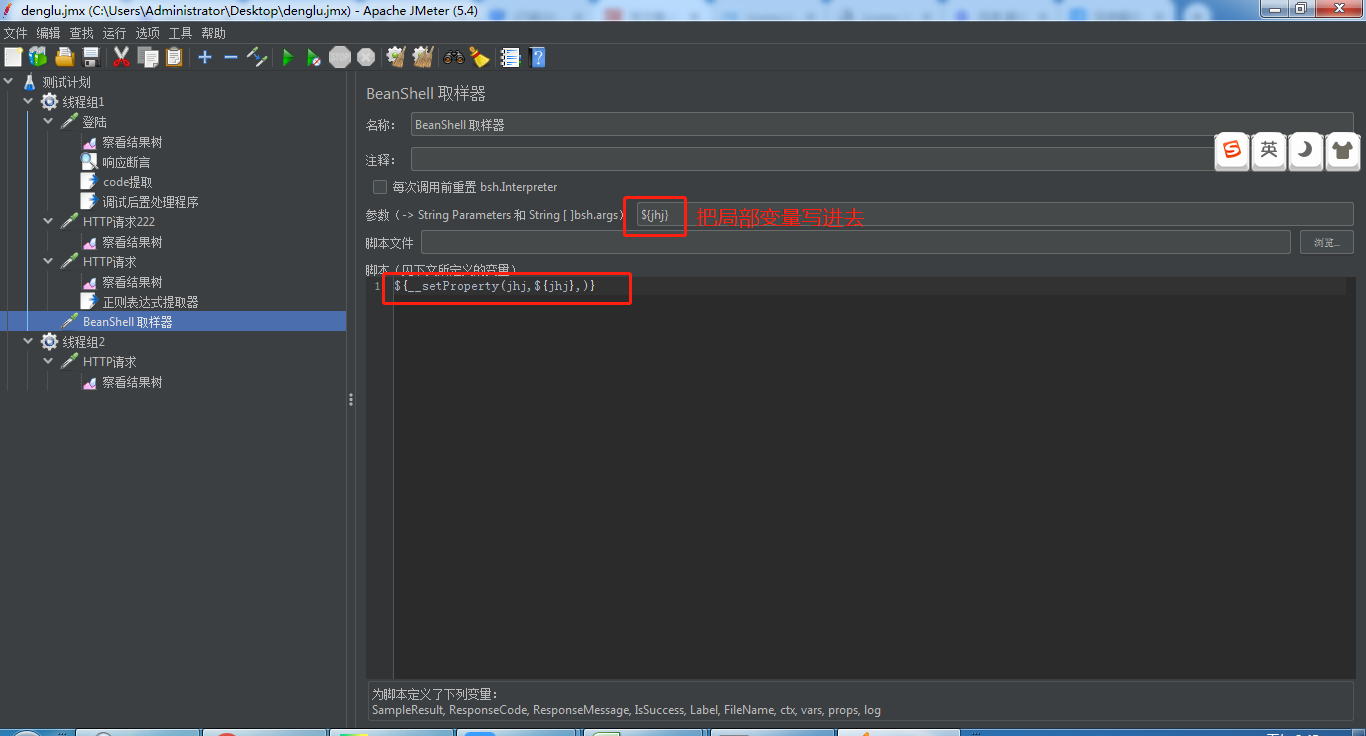This screenshot has height=736, width=1366.
Task: Select BeanShell 取样器 in the tree
Action: coord(127,322)
